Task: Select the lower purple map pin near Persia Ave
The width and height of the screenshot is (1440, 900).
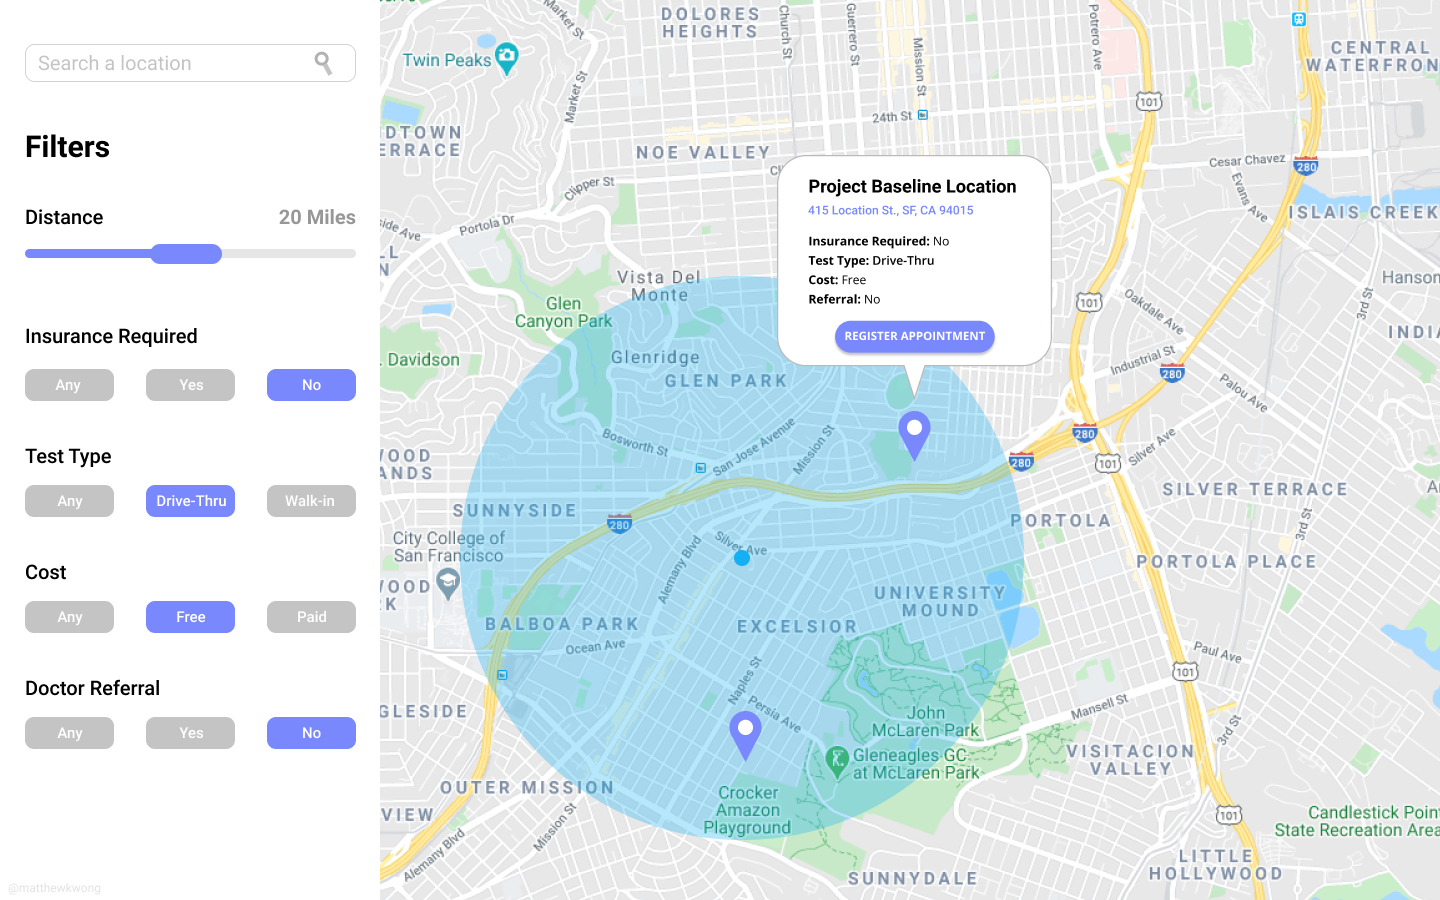Action: (x=745, y=735)
